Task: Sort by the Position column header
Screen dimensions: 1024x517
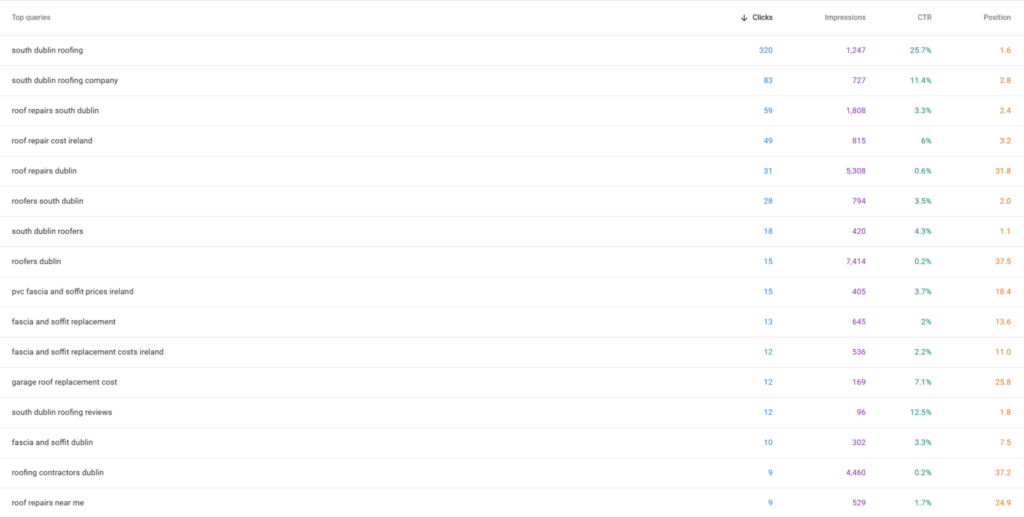Action: click(997, 18)
